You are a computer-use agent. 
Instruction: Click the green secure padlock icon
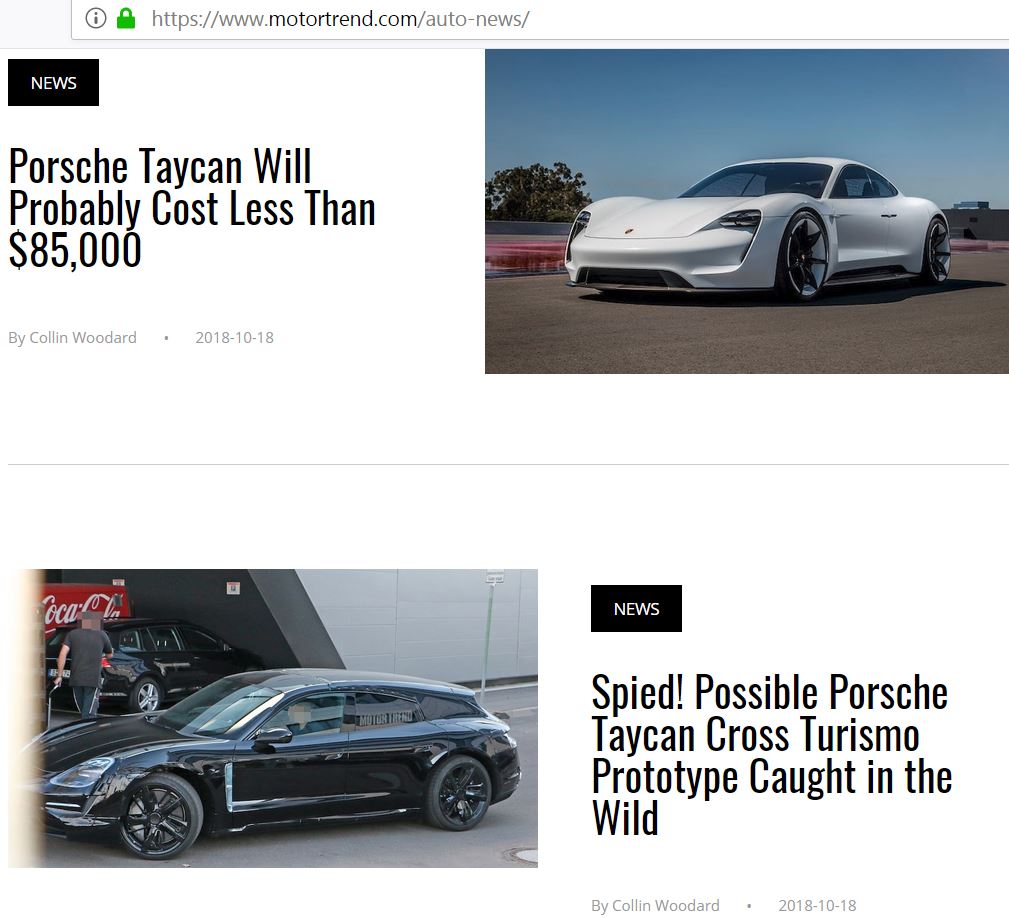pyautogui.click(x=126, y=18)
